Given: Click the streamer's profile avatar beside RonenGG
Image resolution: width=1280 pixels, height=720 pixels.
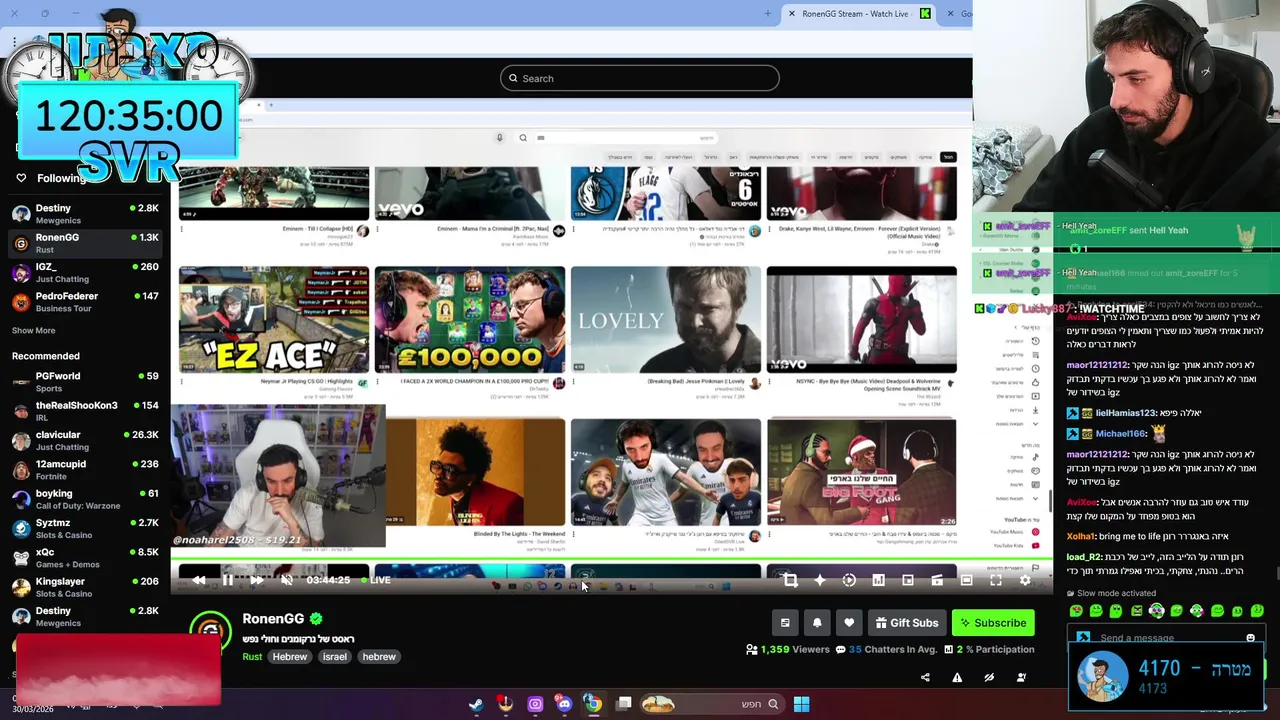Looking at the screenshot, I should (x=210, y=630).
